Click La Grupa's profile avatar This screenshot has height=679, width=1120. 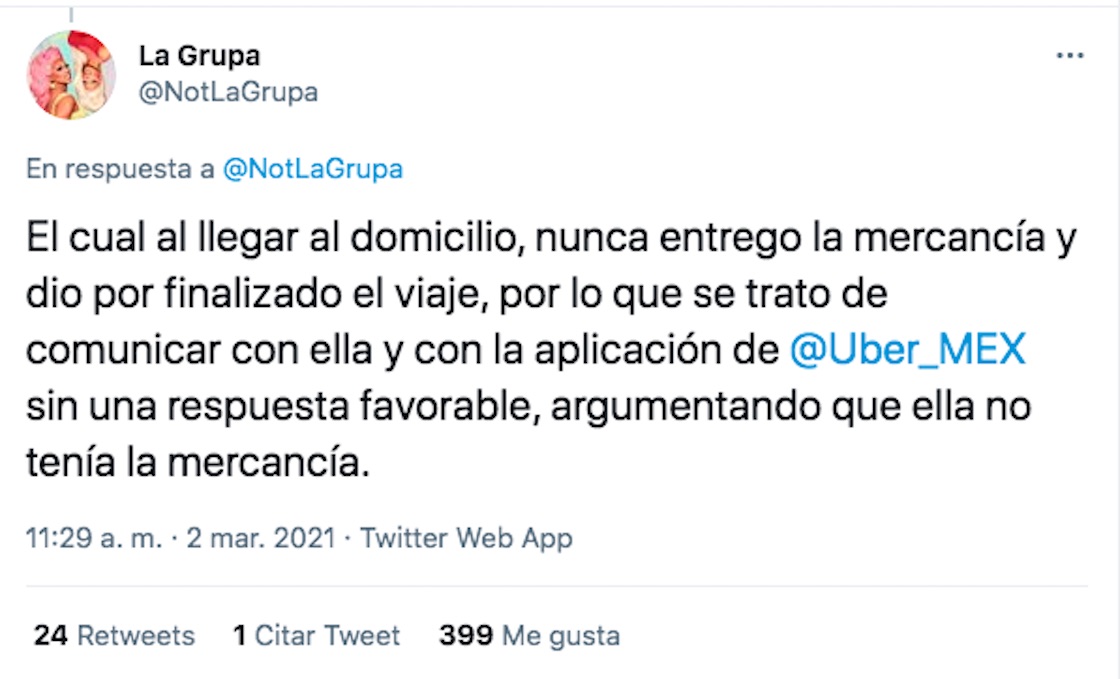pyautogui.click(x=72, y=75)
